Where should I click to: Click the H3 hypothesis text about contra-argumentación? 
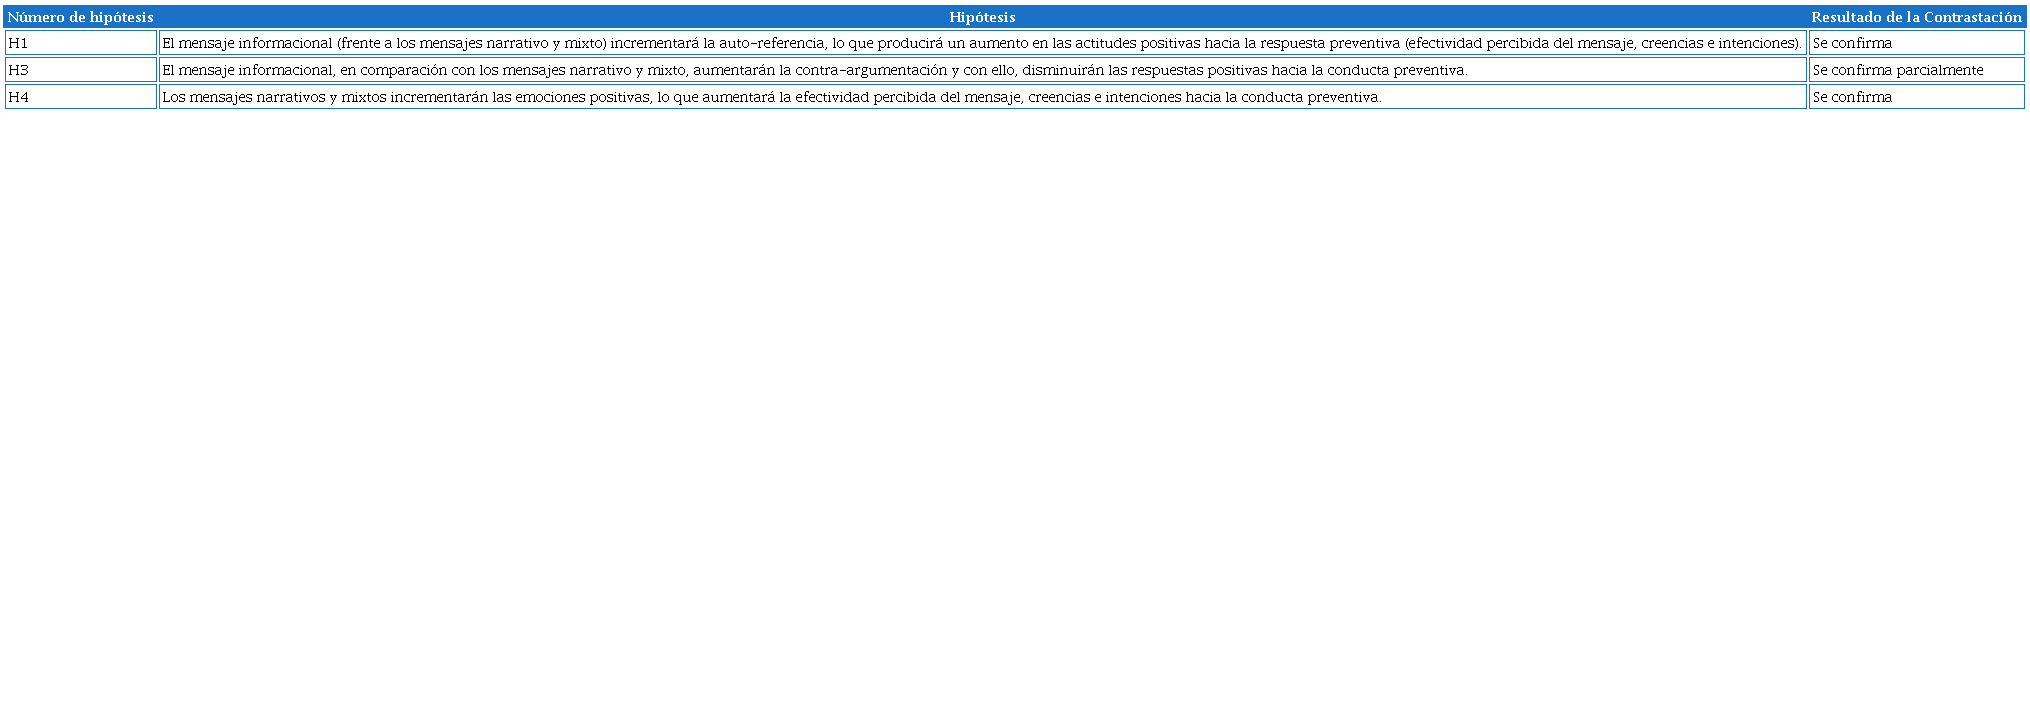pyautogui.click(x=814, y=70)
